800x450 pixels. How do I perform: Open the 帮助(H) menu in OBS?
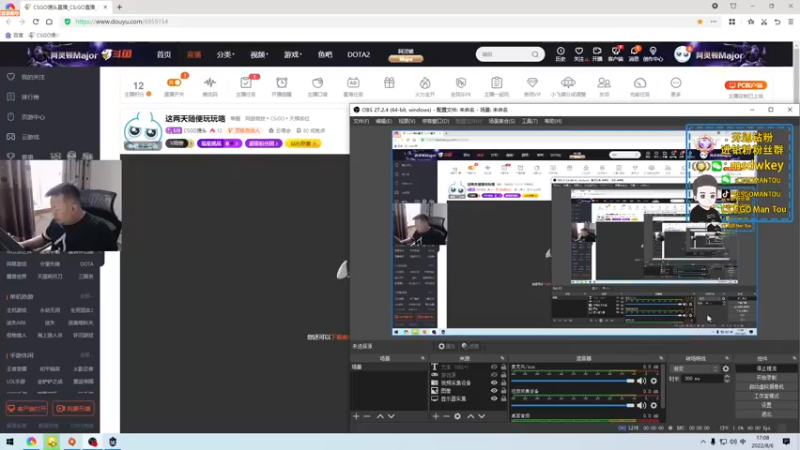click(x=553, y=121)
